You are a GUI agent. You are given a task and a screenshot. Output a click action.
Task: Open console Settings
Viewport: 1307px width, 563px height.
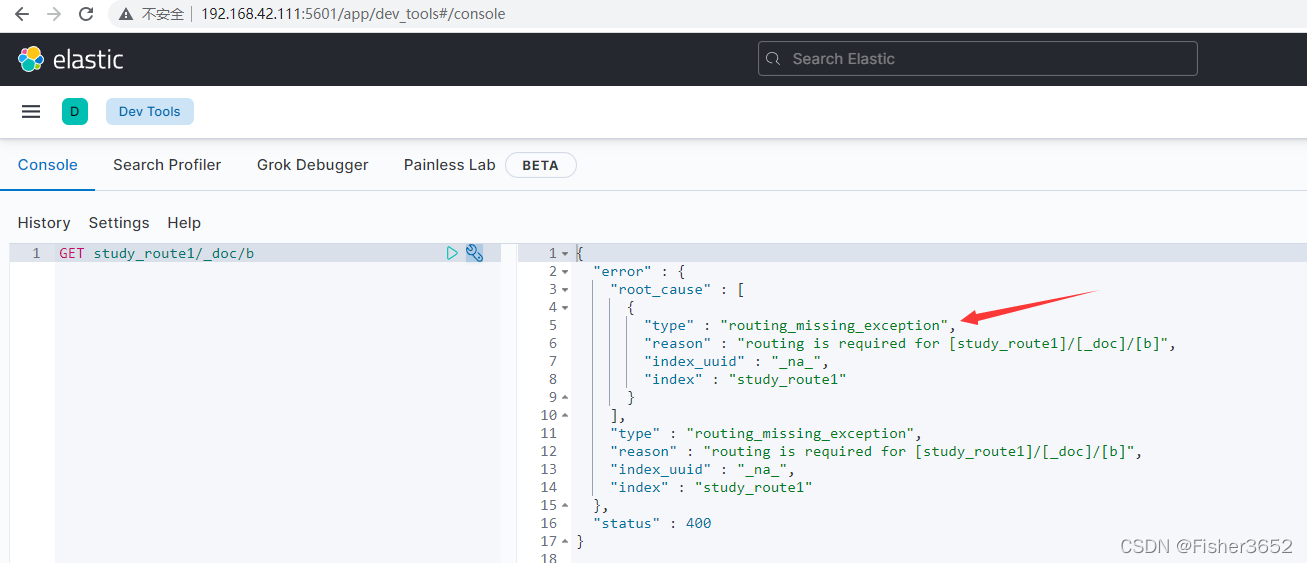coord(119,223)
